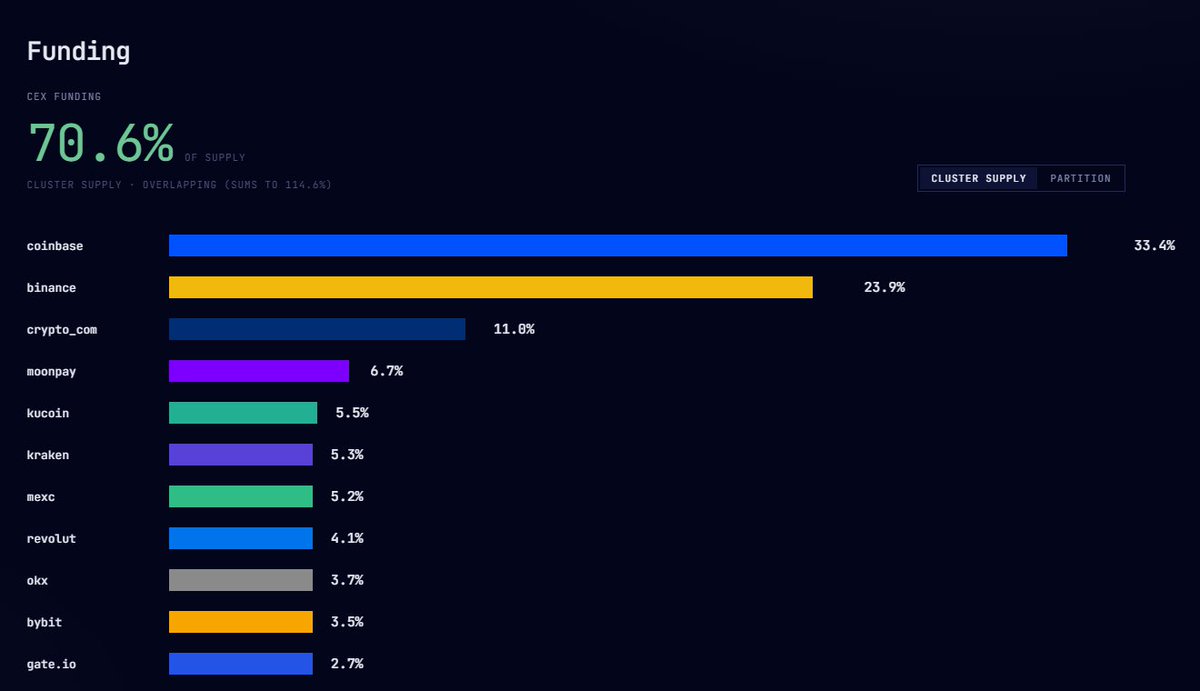
Task: Click the teal kucoin bar
Action: pyautogui.click(x=243, y=413)
